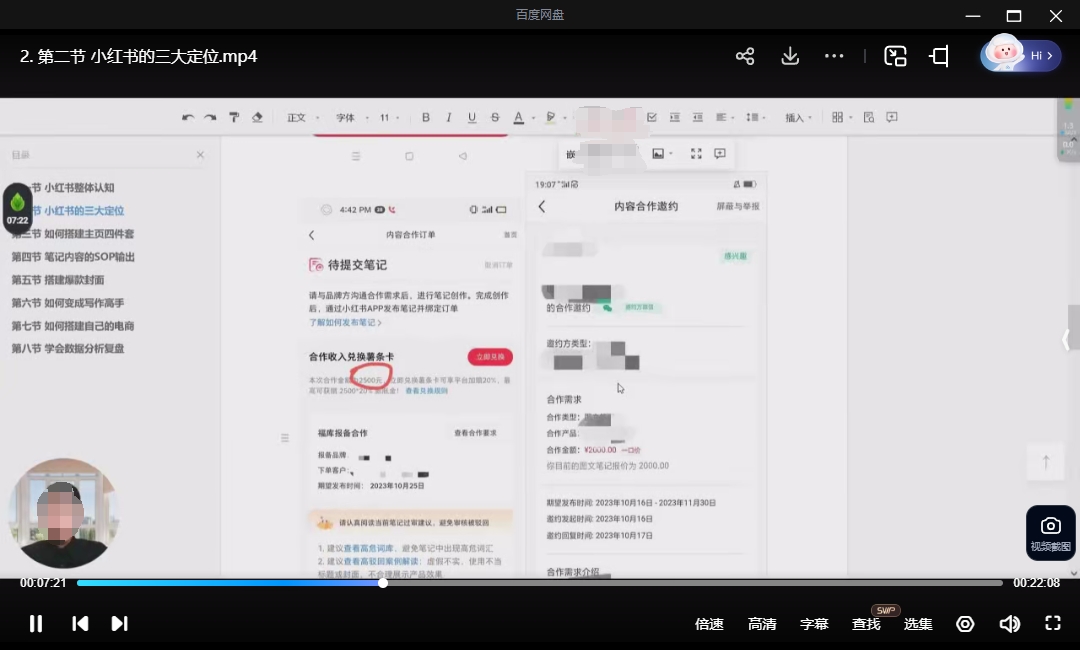The image size is (1080, 650).
Task: Close the 目录 outline panel
Action: 200,155
